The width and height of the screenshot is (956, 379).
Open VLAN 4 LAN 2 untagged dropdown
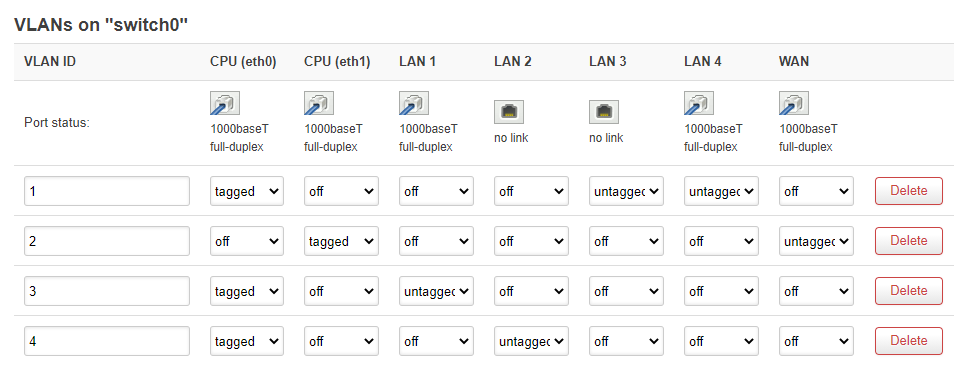click(531, 341)
